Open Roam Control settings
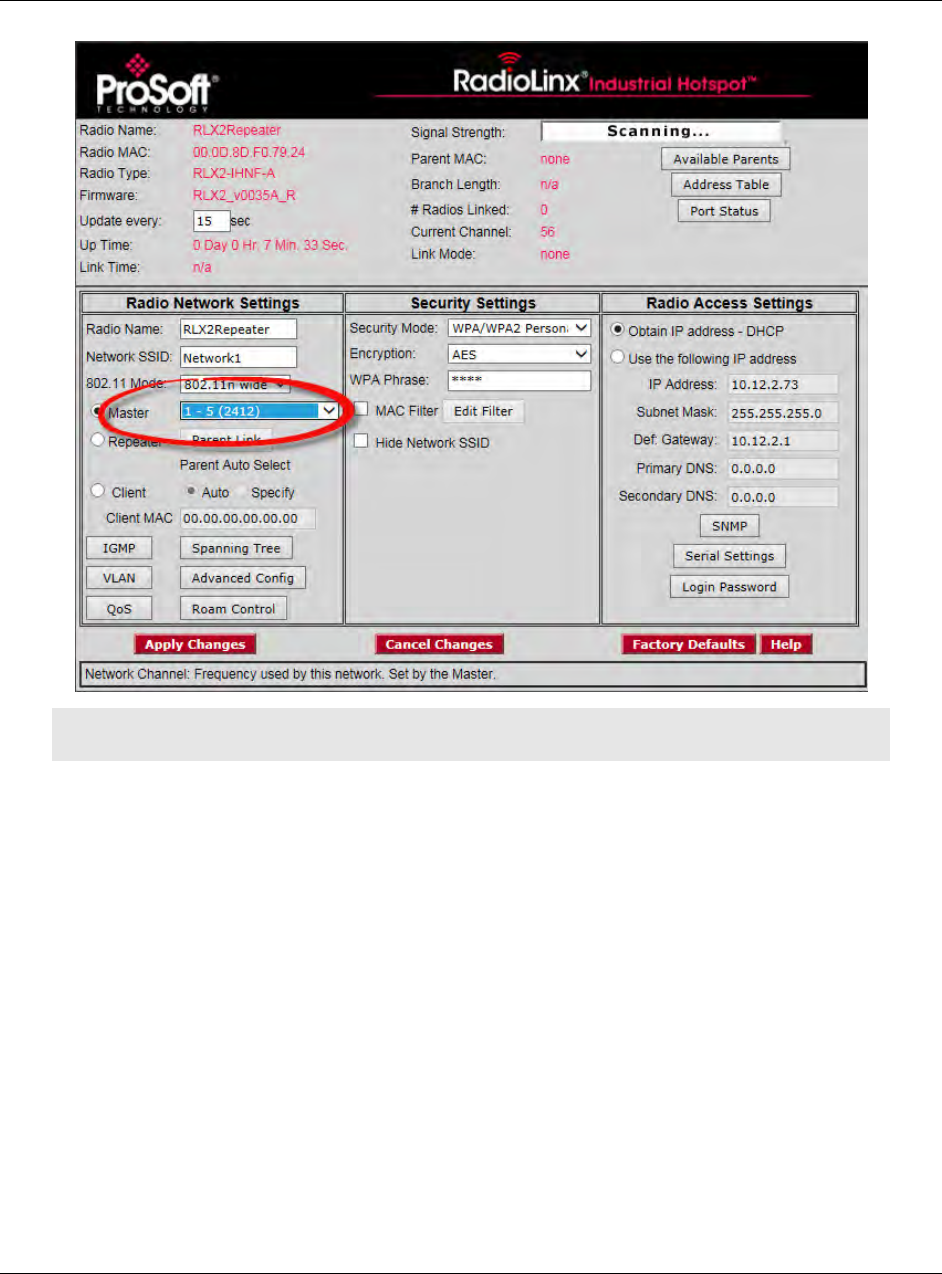The height and width of the screenshot is (1274, 942). point(233,608)
